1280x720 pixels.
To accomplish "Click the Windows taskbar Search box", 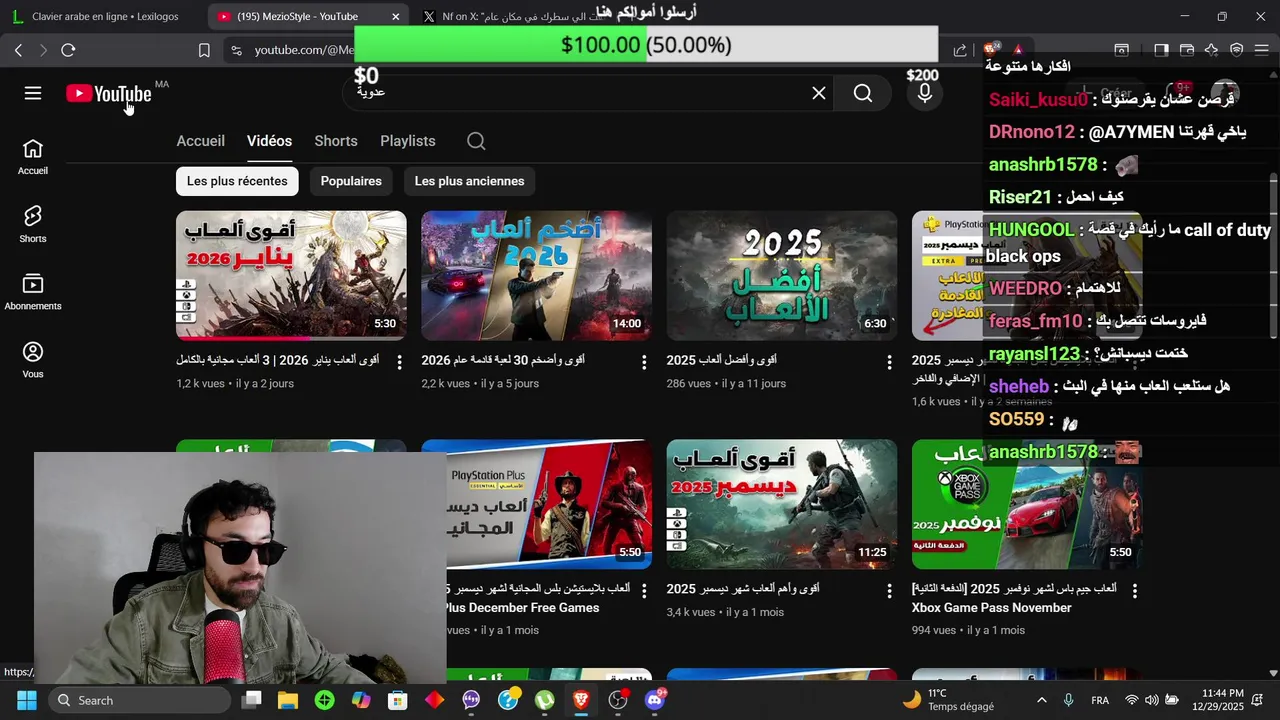I will 140,700.
